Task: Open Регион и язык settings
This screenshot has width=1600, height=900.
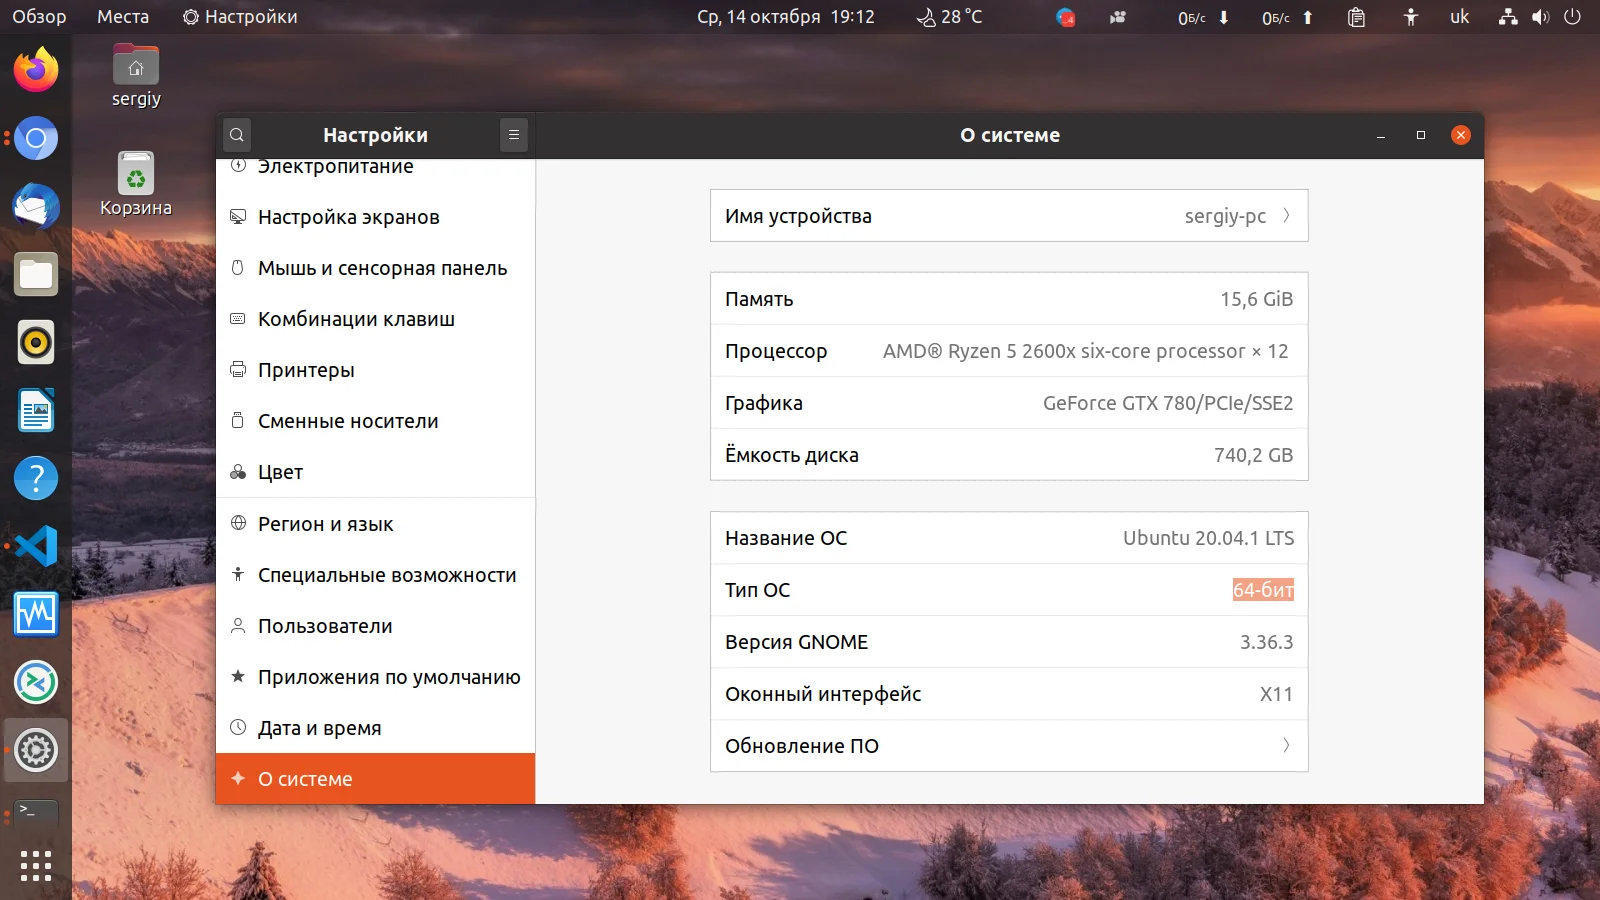Action: coord(376,524)
